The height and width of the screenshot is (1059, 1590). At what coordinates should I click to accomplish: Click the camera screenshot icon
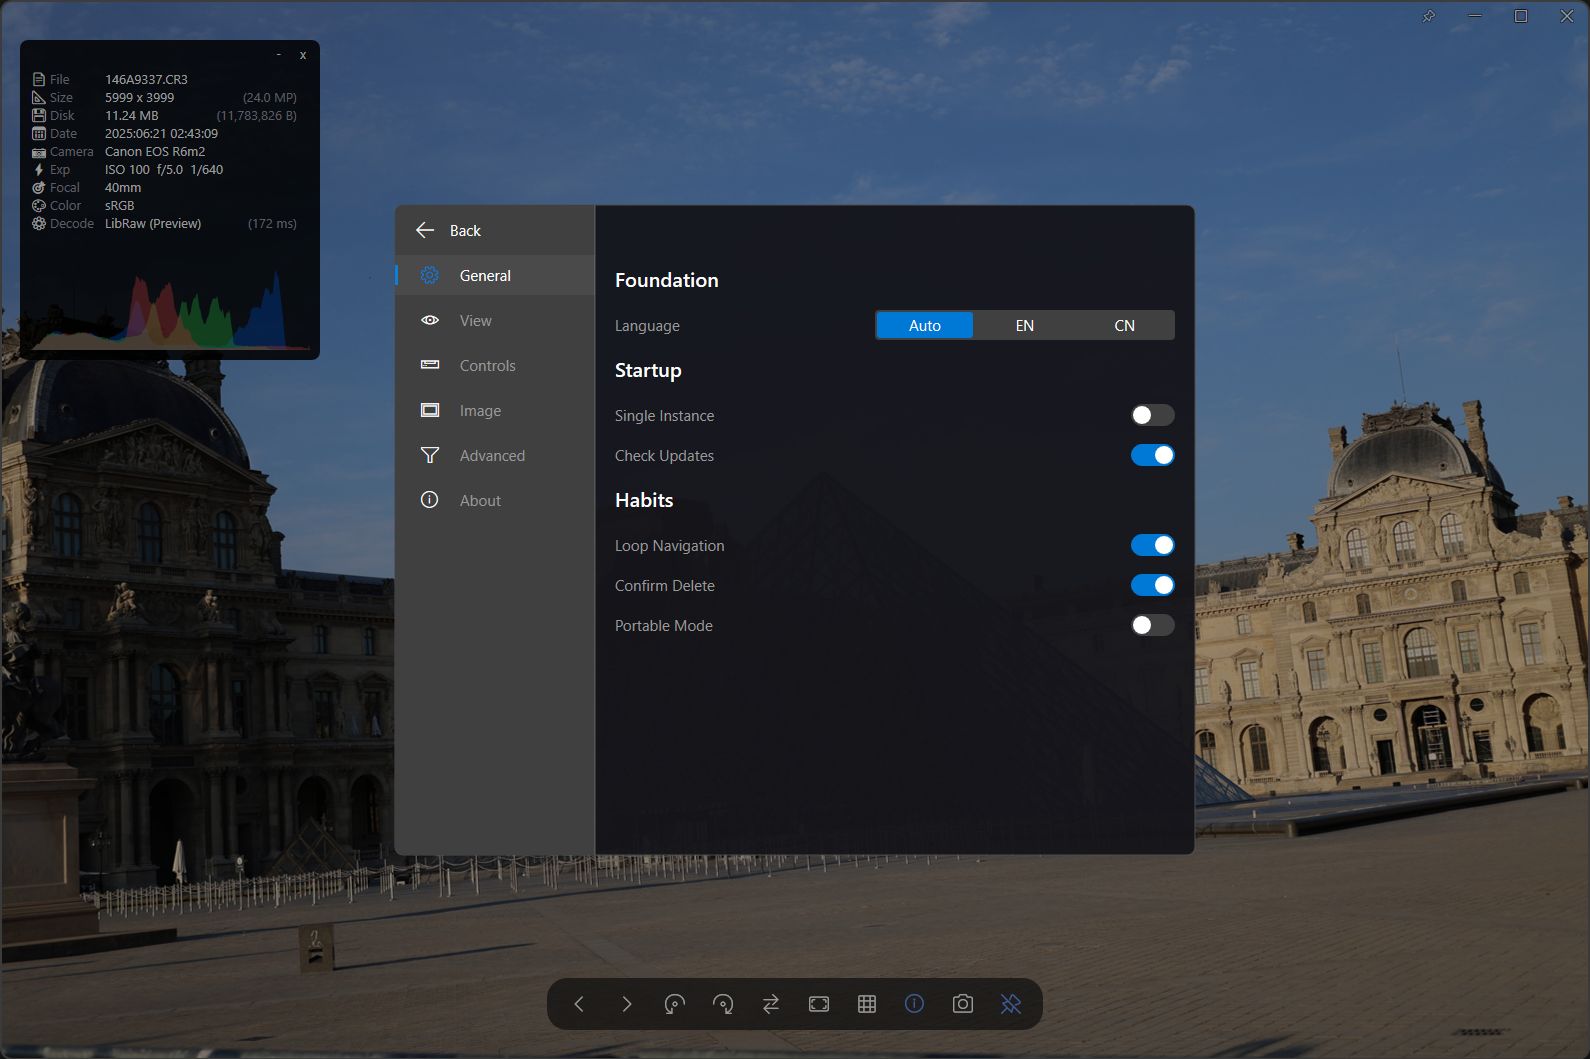pyautogui.click(x=963, y=1004)
